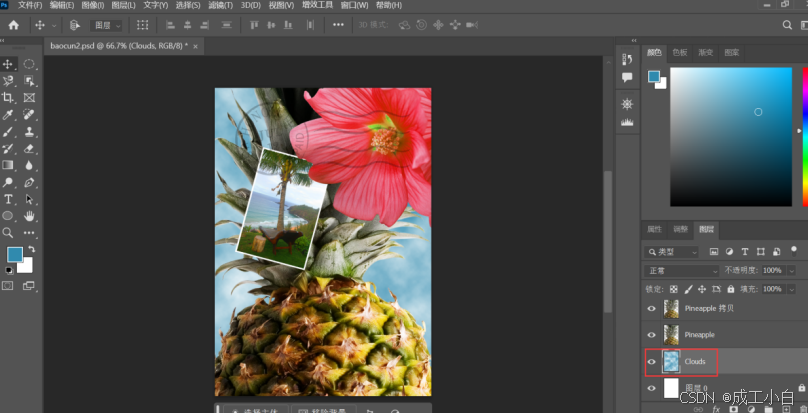The image size is (808, 414).
Task: Toggle show transform controls icon
Action: point(143,25)
